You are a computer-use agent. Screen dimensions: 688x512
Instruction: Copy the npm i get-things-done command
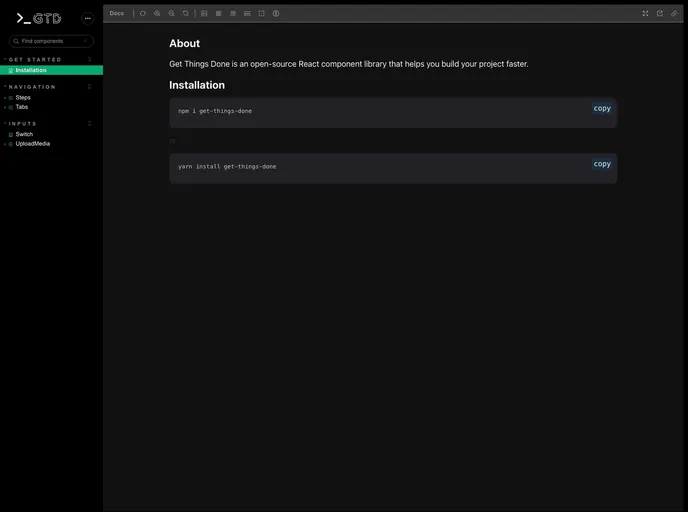601,108
